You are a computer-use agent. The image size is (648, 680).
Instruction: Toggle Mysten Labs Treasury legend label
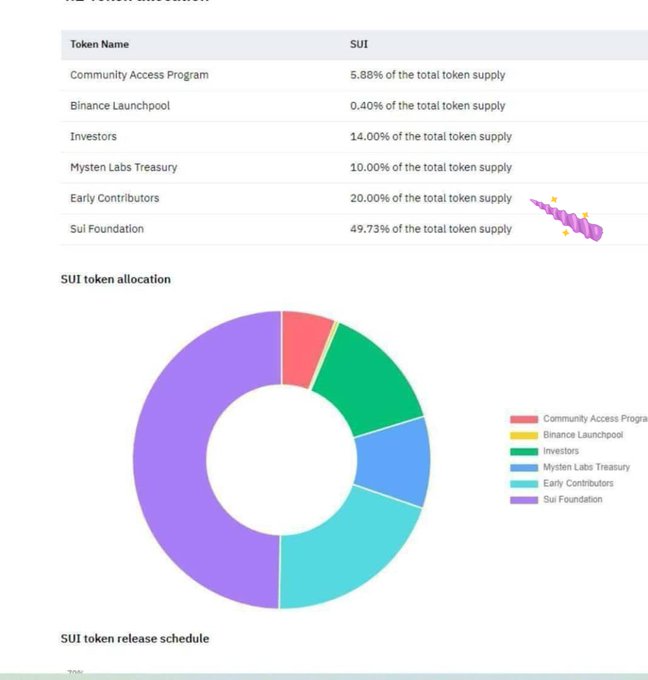[586, 467]
